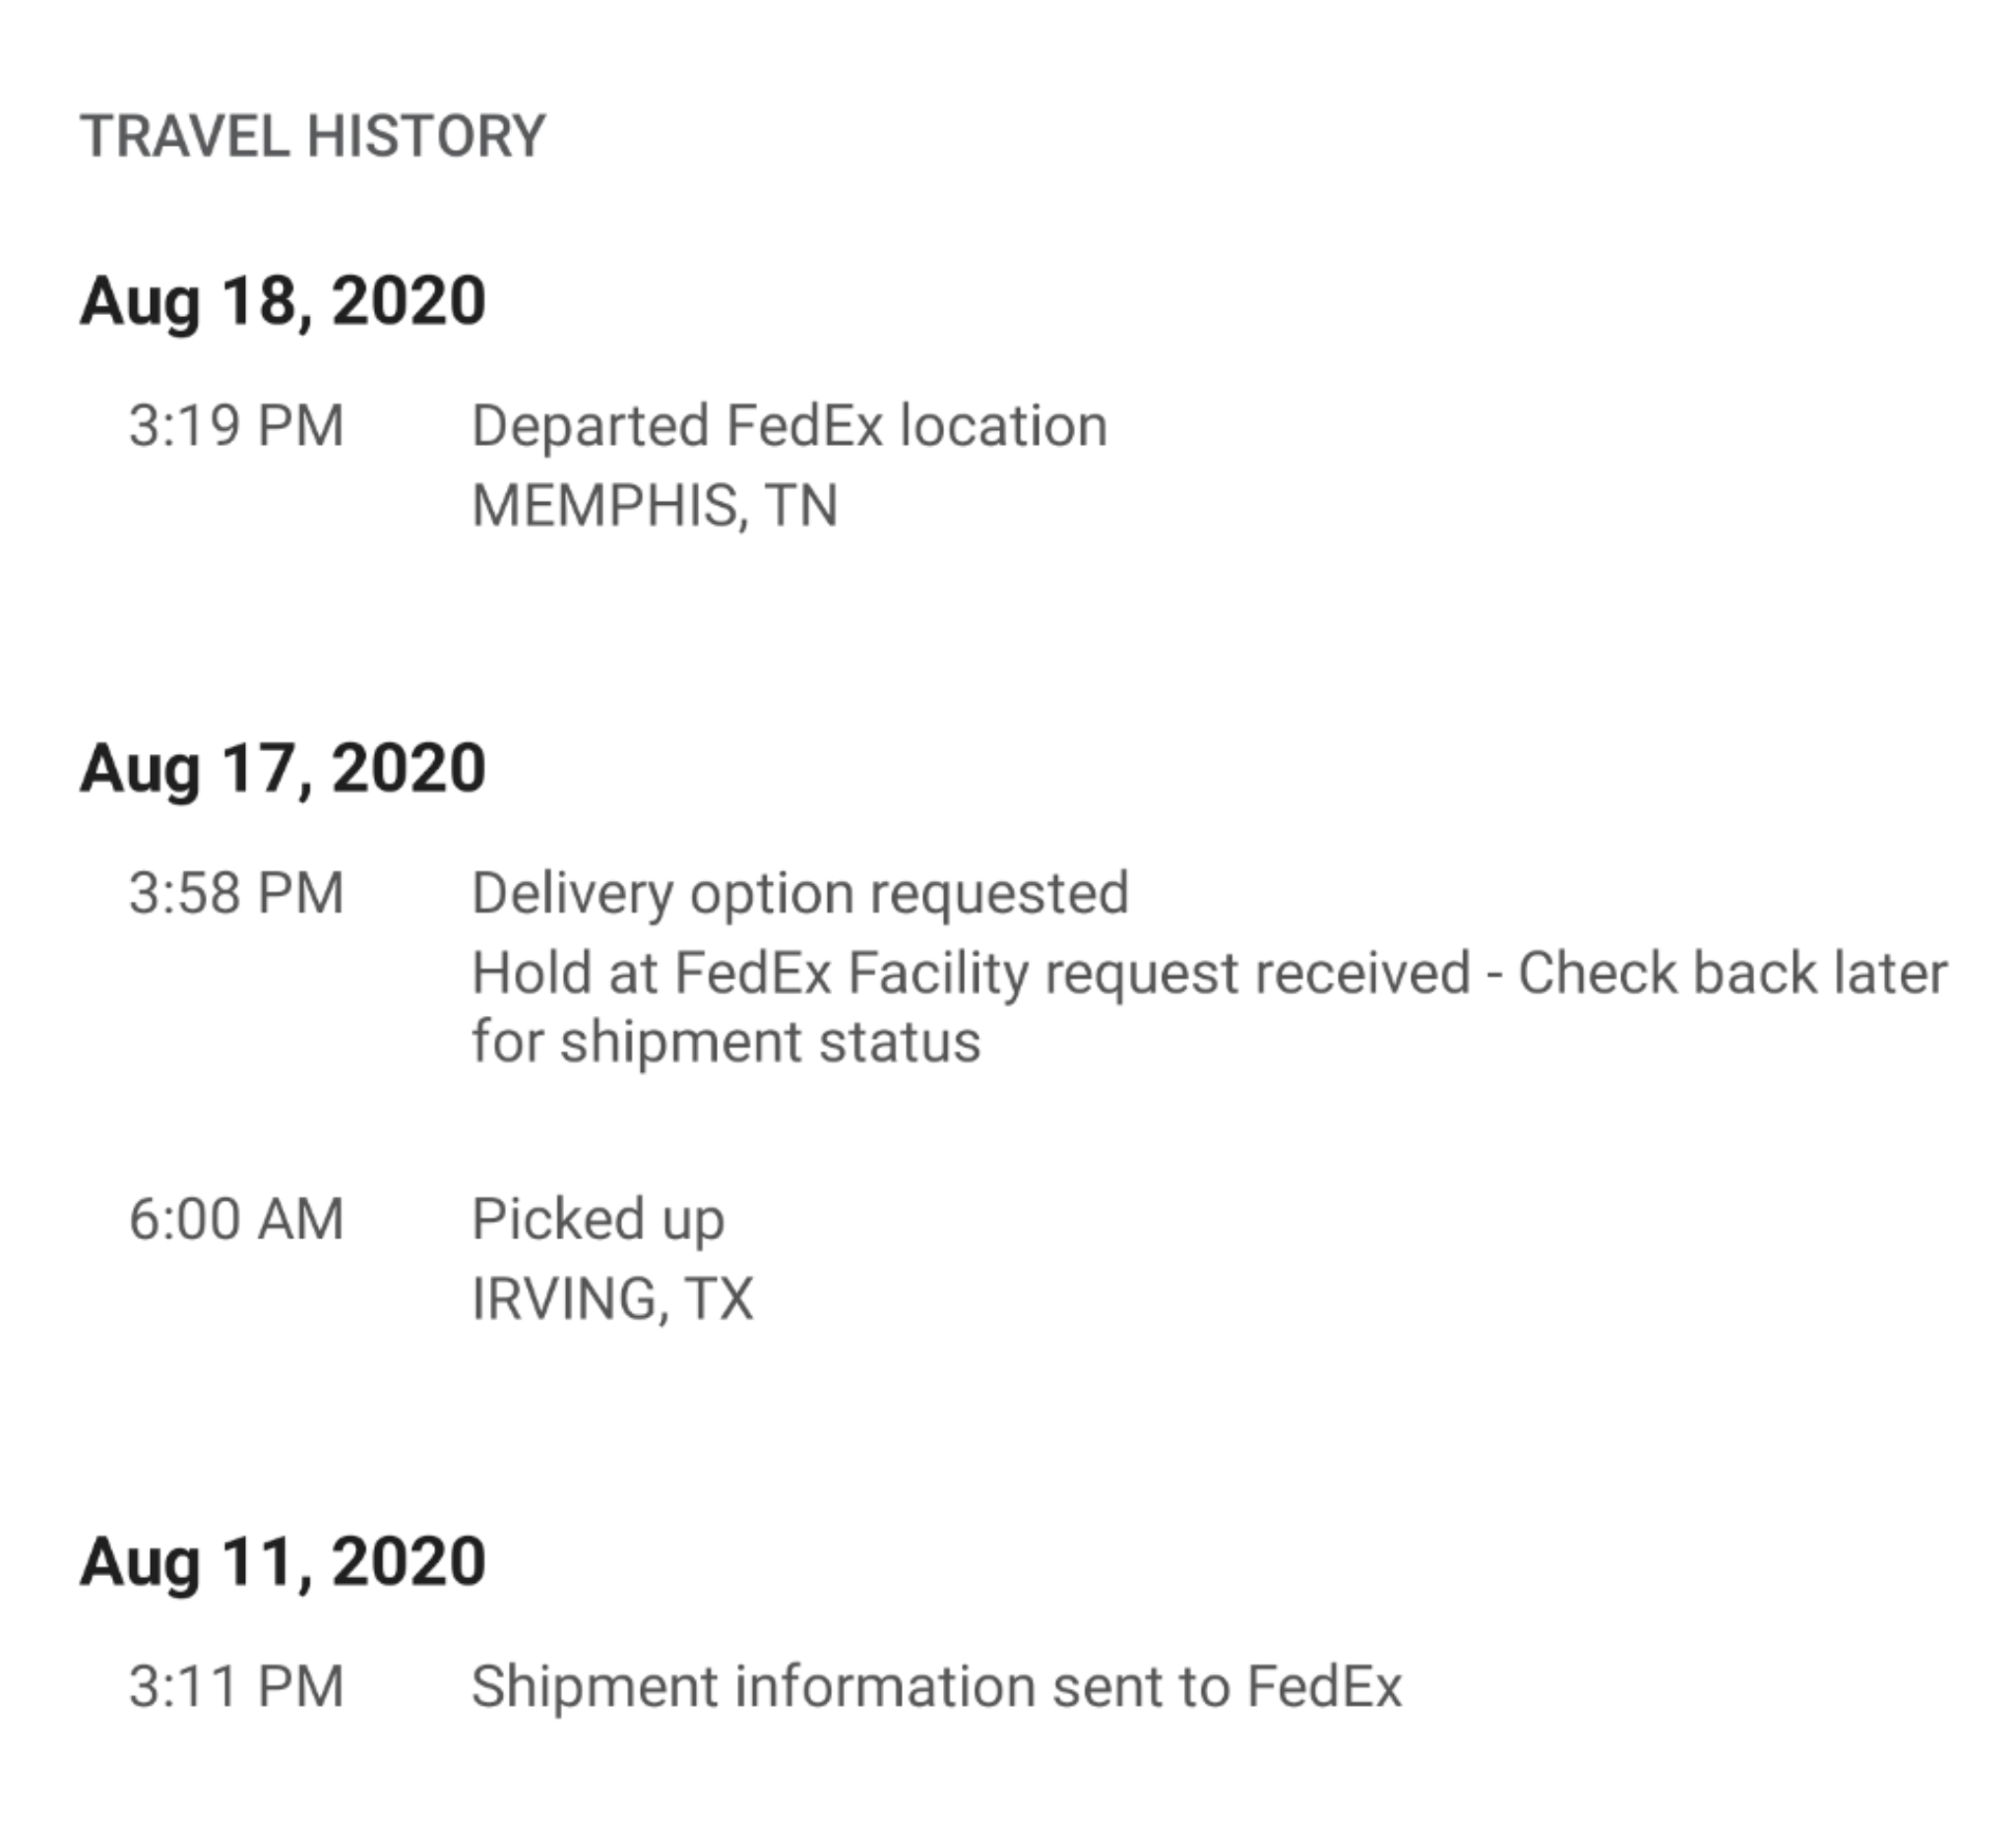Tap the word FedEx in Departed entry
The image size is (2016, 1828).
[805, 425]
